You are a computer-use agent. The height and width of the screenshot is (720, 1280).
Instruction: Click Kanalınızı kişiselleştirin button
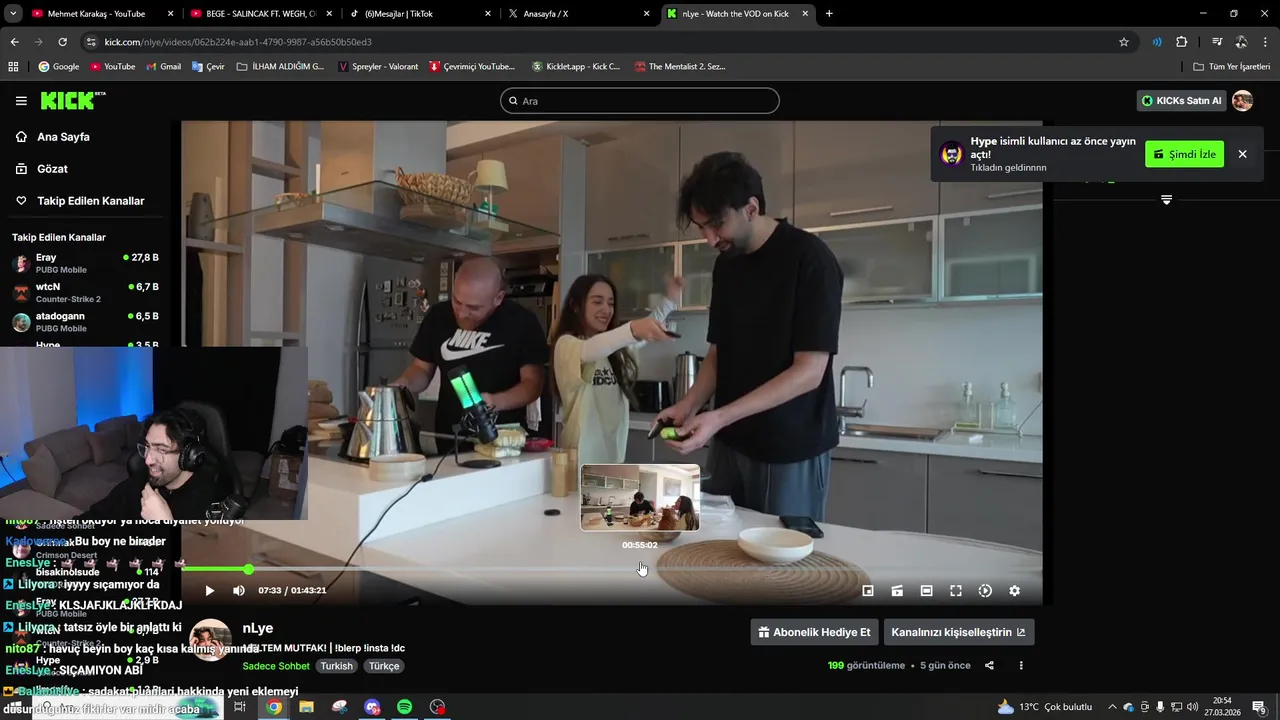coord(958,632)
